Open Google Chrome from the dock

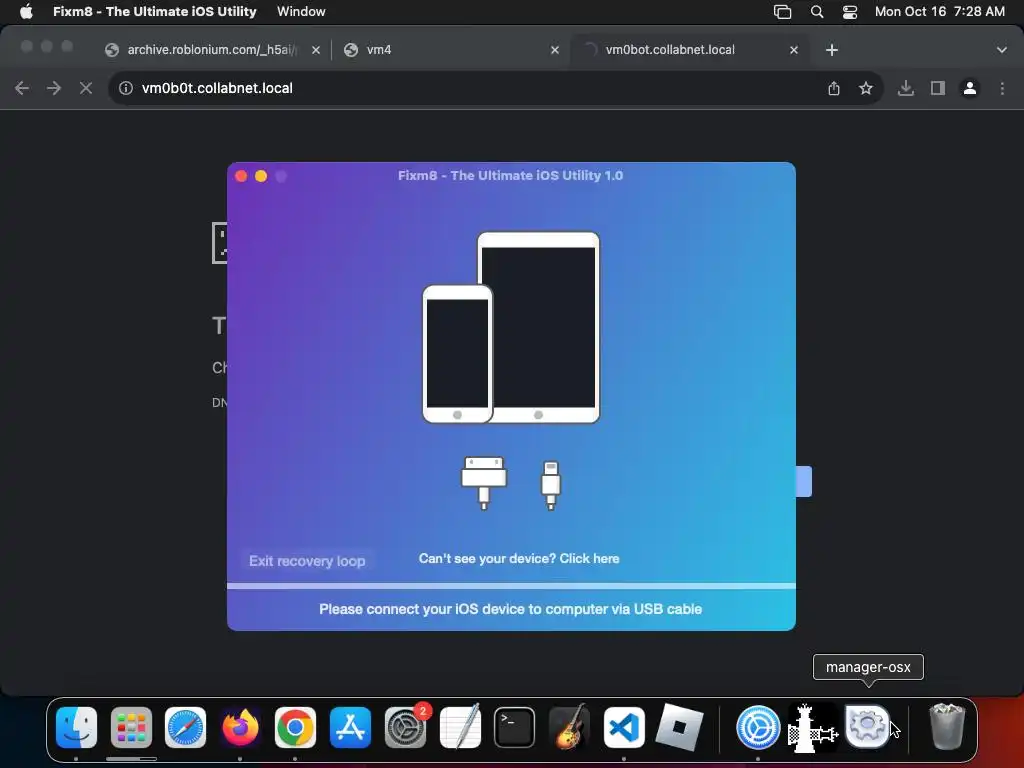(x=295, y=728)
